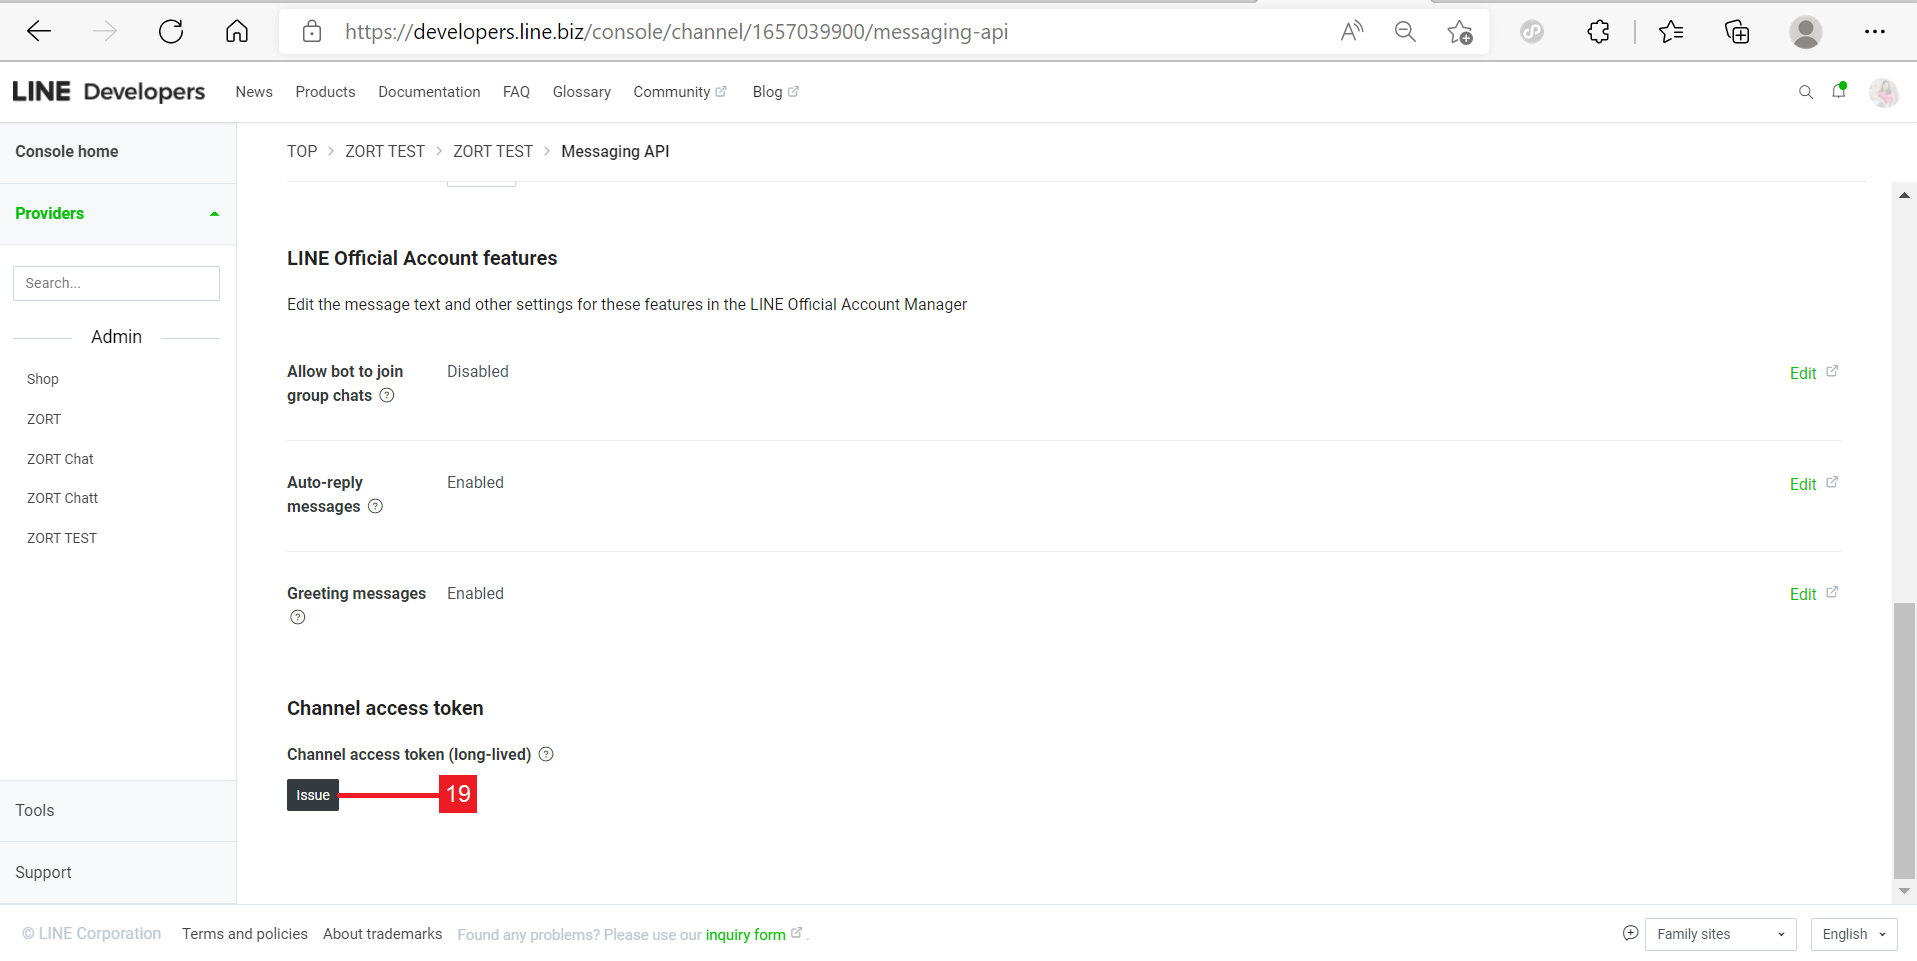Open the browser home page icon
This screenshot has height=961, width=1917.
[237, 32]
